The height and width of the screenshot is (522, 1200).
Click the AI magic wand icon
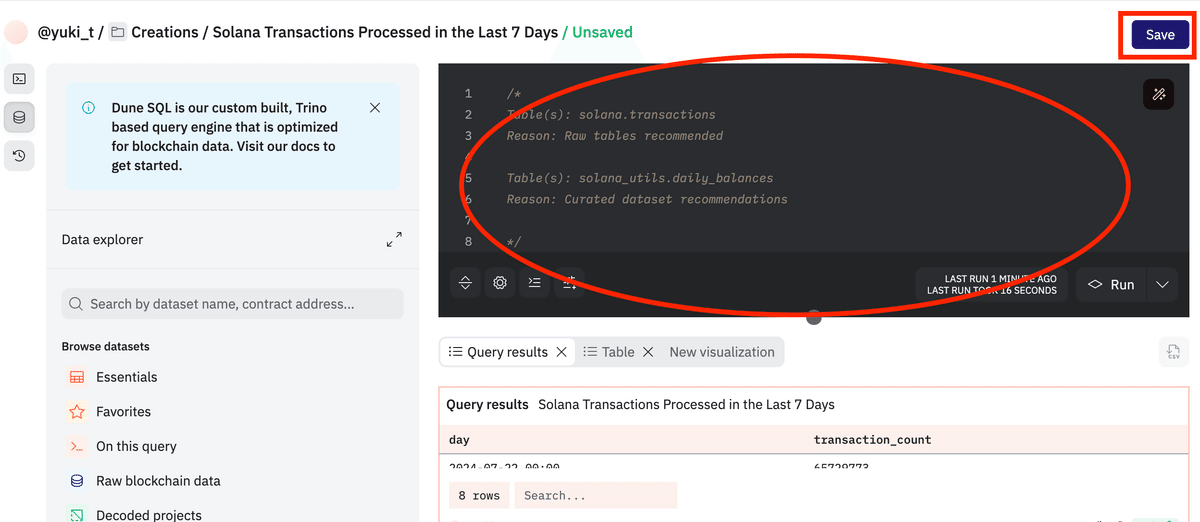click(1158, 94)
